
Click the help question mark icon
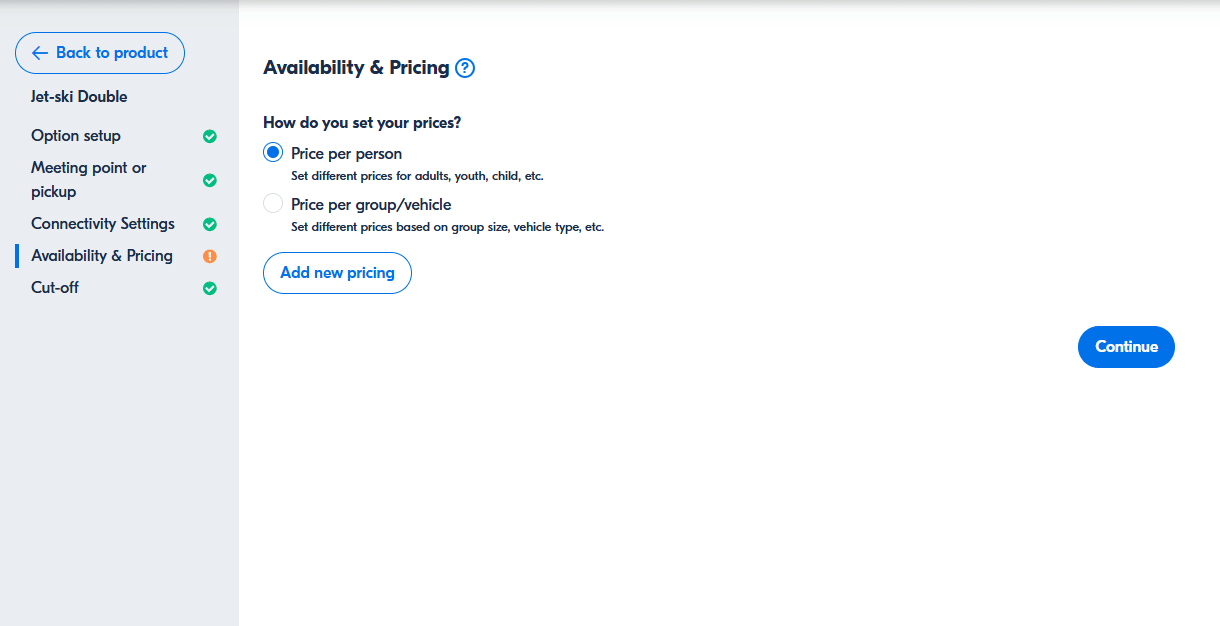coord(465,68)
